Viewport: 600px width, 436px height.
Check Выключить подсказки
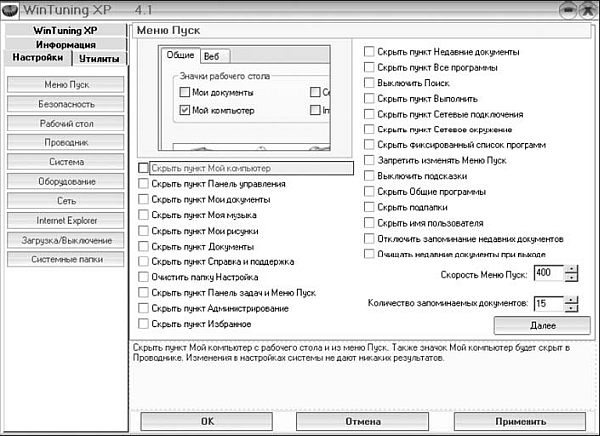coord(369,176)
